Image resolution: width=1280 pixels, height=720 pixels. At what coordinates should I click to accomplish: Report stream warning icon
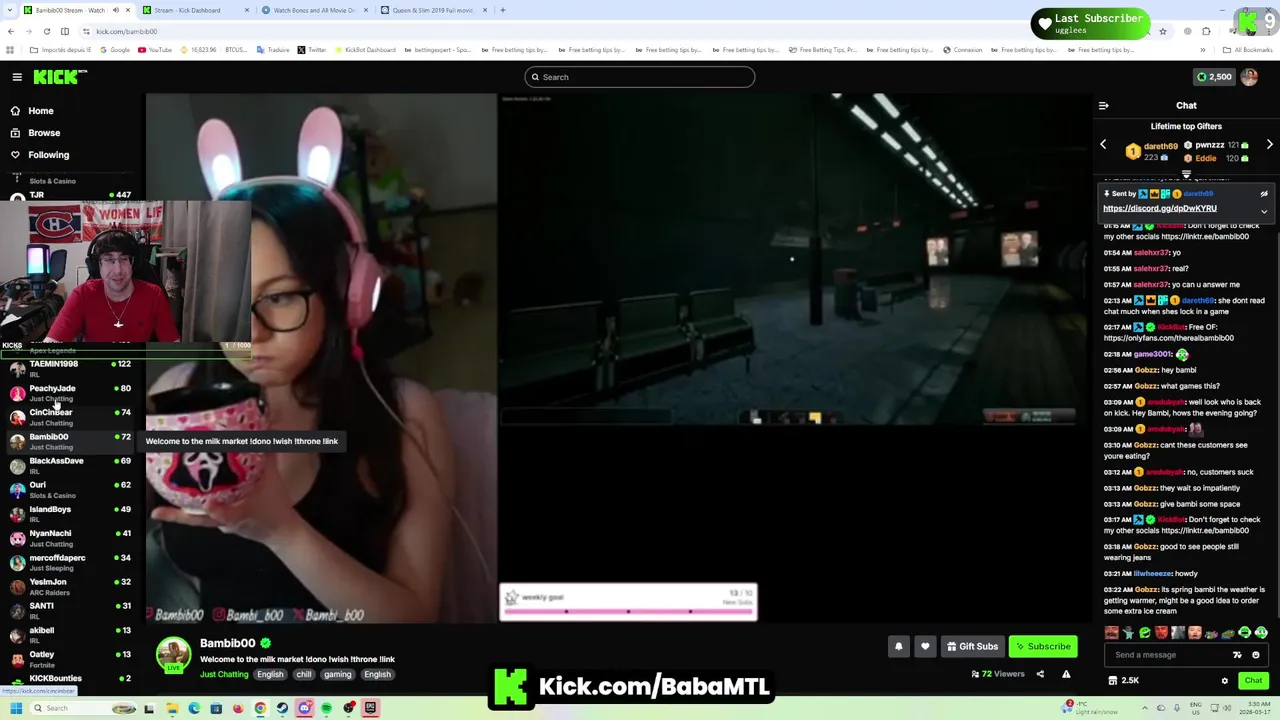click(x=1066, y=674)
